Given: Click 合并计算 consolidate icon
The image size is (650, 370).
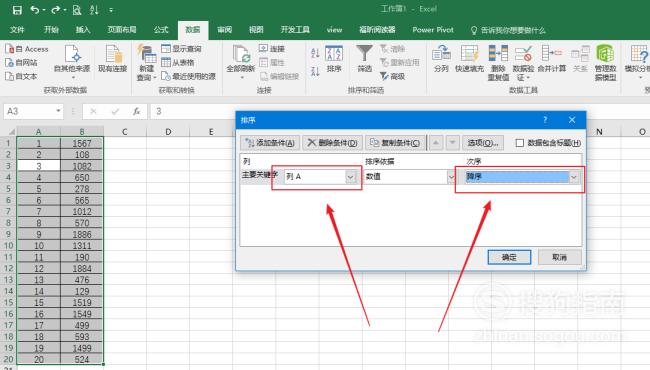Looking at the screenshot, I should point(552,59).
